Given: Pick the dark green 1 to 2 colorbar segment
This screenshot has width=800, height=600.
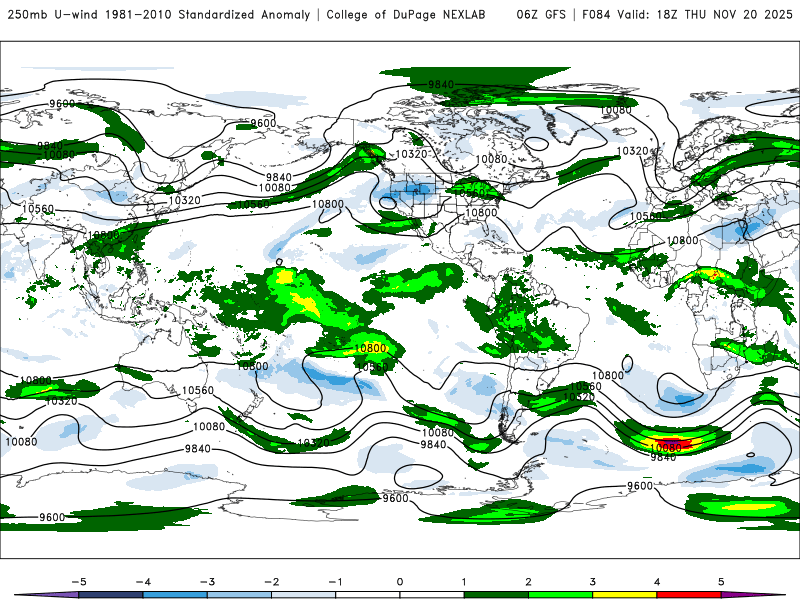Looking at the screenshot, I should point(496,595).
